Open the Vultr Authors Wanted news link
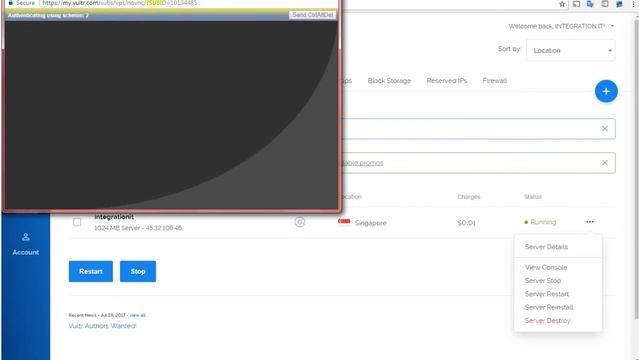 102,326
